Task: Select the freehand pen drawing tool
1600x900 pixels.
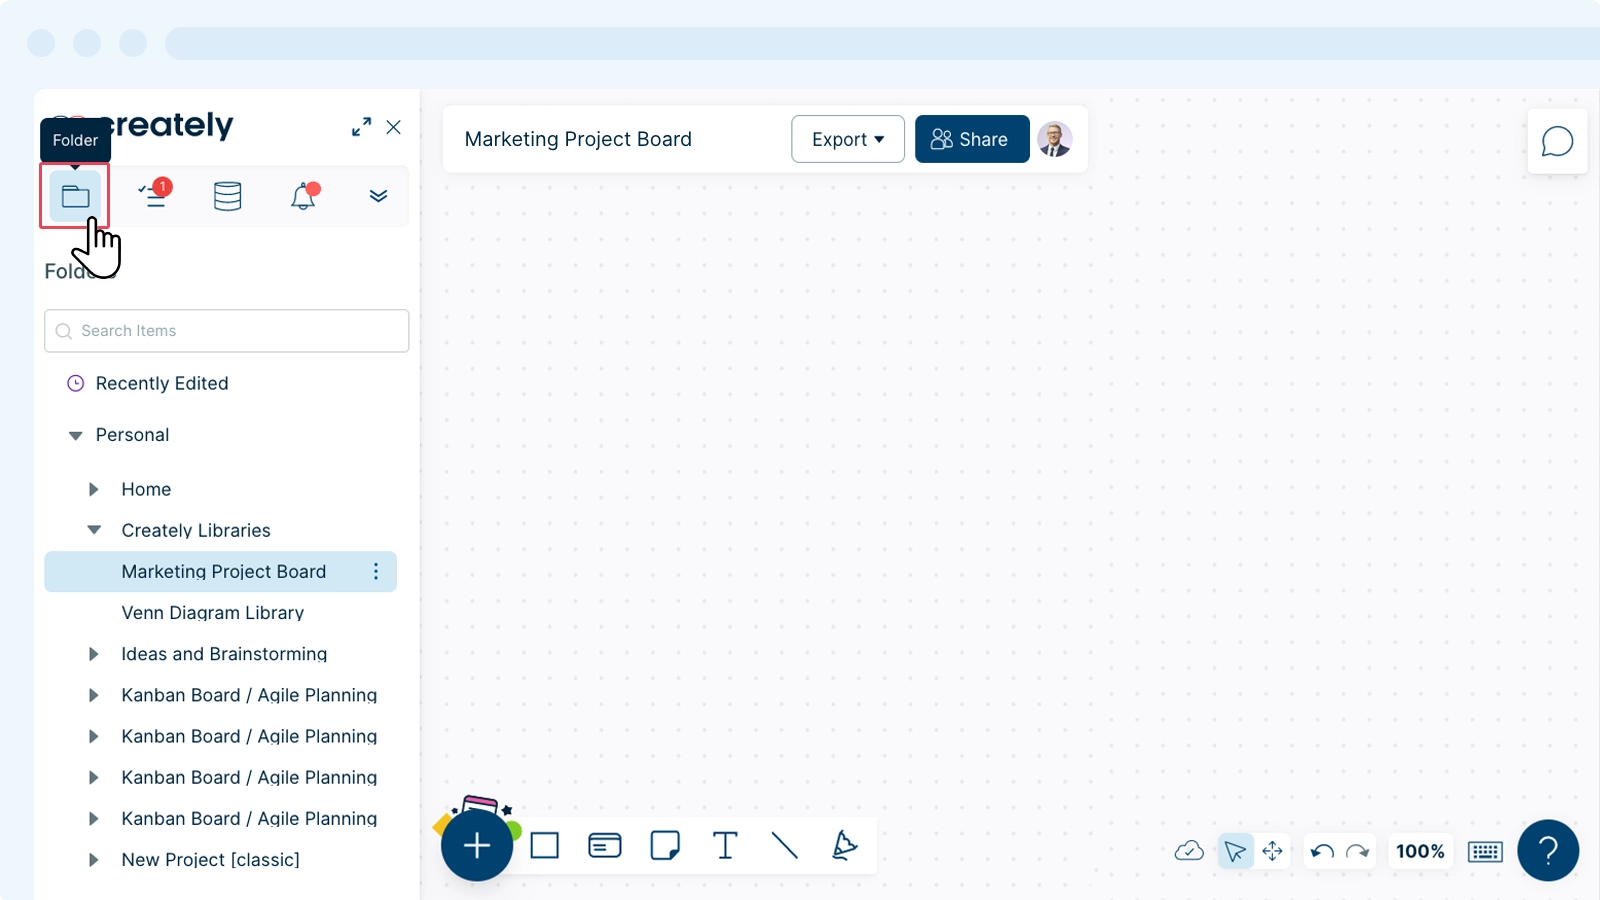Action: [x=845, y=846]
